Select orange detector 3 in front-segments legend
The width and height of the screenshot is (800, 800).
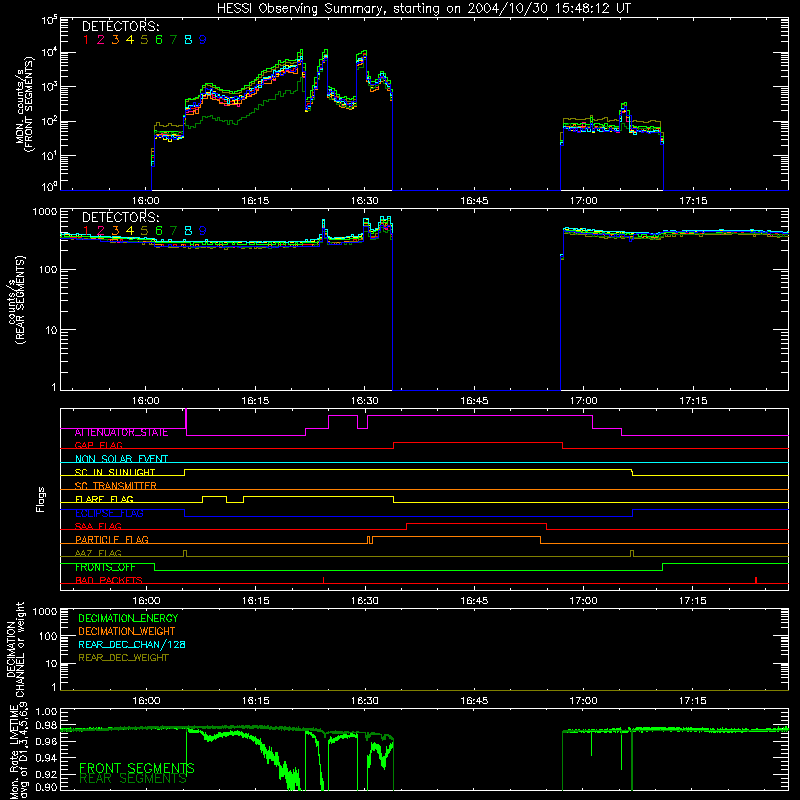(115, 40)
